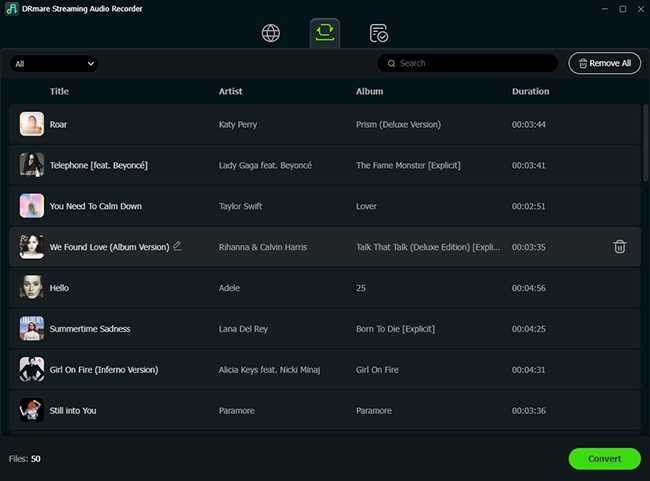Image resolution: width=650 pixels, height=481 pixels.
Task: Click artist Rihanna & Calvin Harris
Action: [x=263, y=247]
